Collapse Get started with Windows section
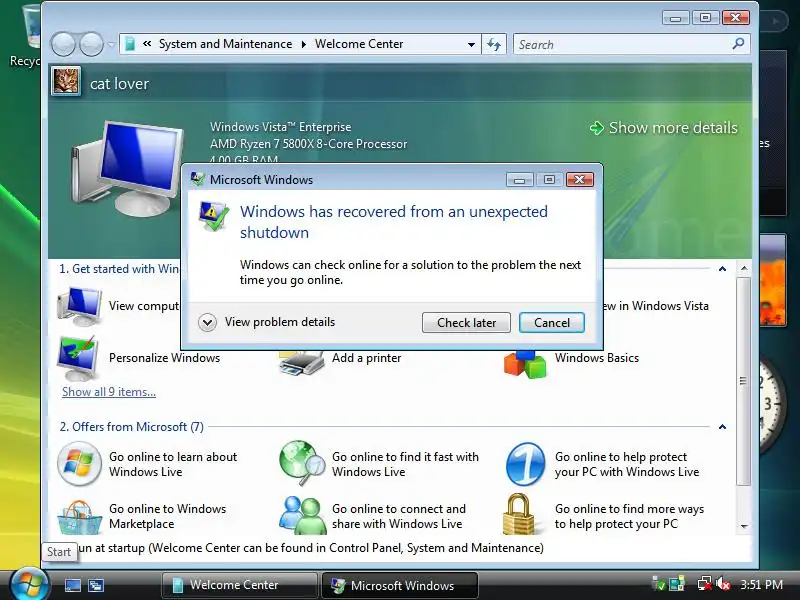Image resolution: width=800 pixels, height=600 pixels. [x=722, y=269]
